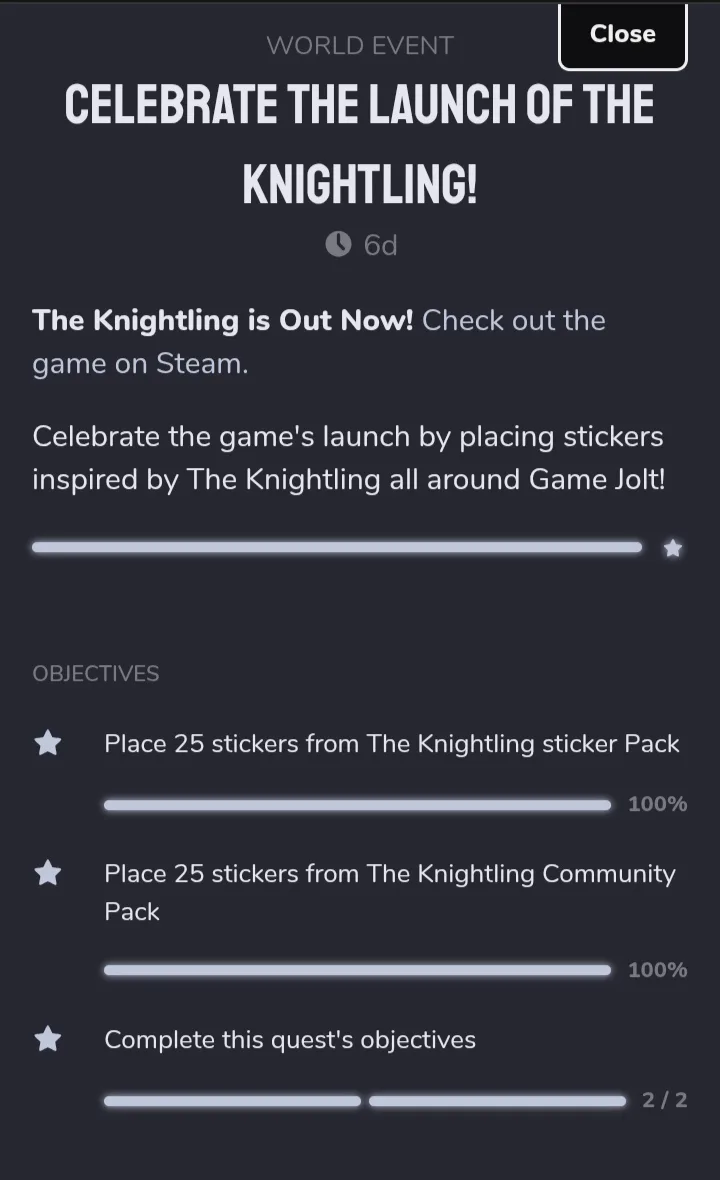
Task: Click the WORLD EVENT label
Action: pyautogui.click(x=360, y=45)
